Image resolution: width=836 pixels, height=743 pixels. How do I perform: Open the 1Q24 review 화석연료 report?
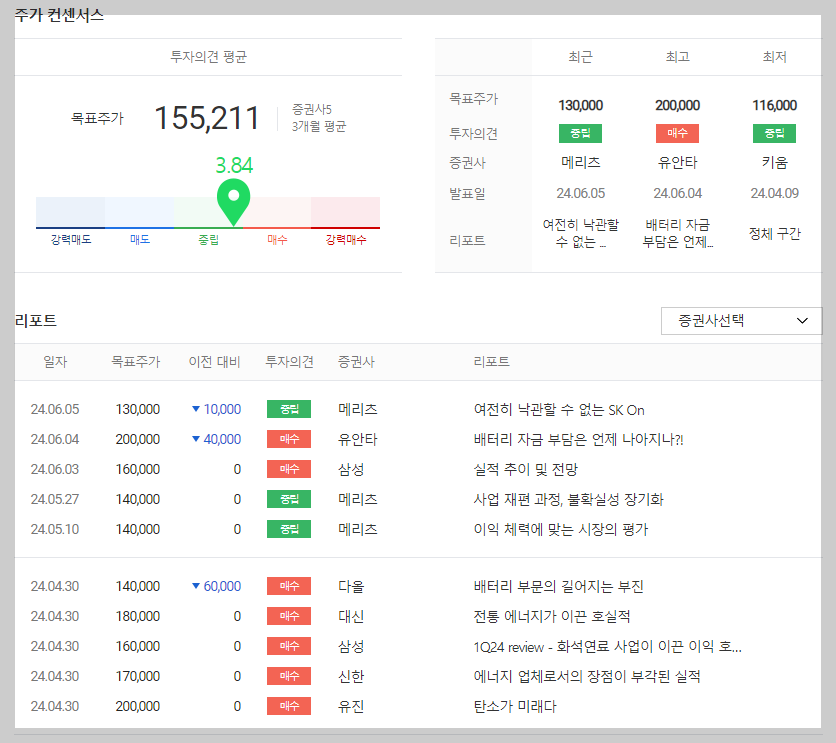[x=607, y=647]
